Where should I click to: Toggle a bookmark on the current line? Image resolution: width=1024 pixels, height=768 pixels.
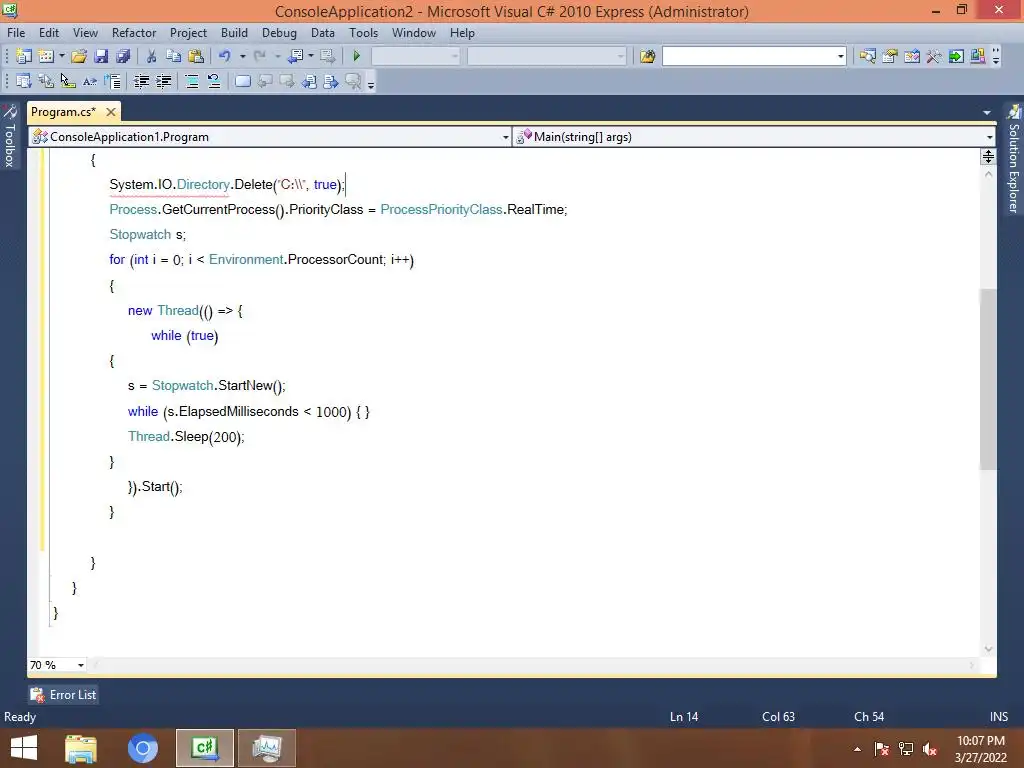[242, 81]
